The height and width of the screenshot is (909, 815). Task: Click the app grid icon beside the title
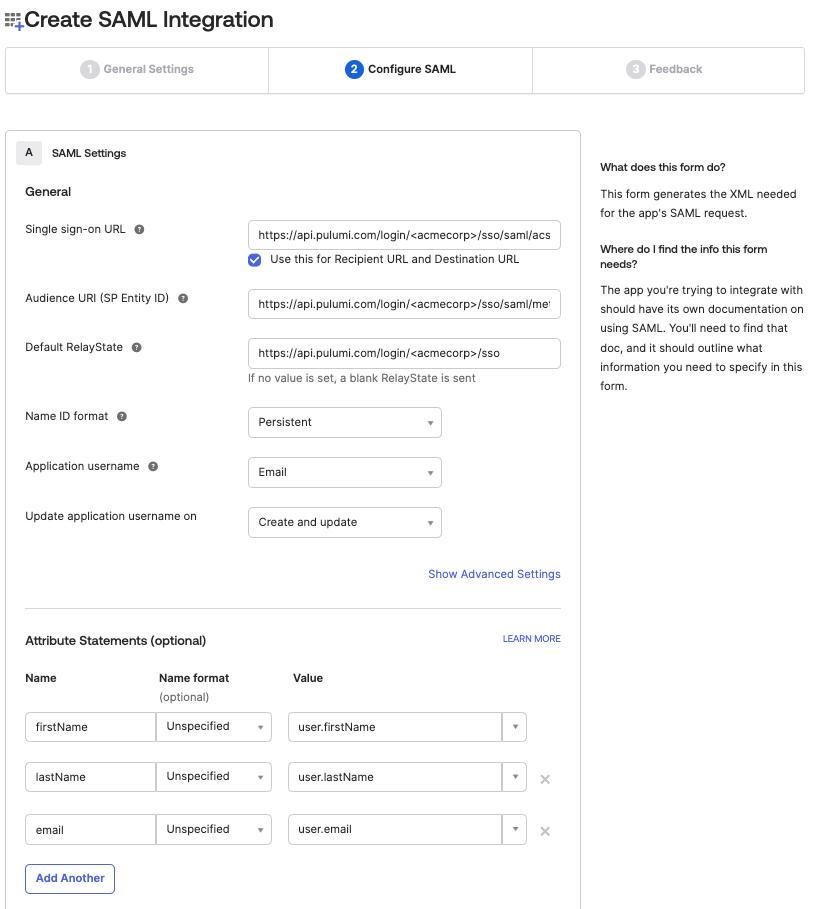point(14,21)
